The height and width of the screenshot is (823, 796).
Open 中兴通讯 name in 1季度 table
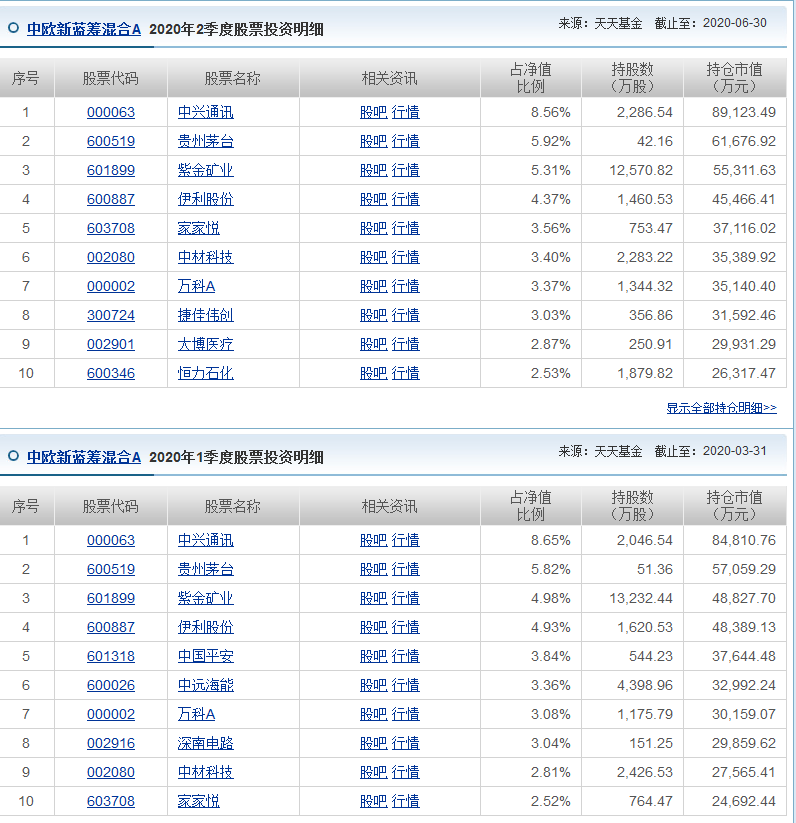[x=206, y=540]
